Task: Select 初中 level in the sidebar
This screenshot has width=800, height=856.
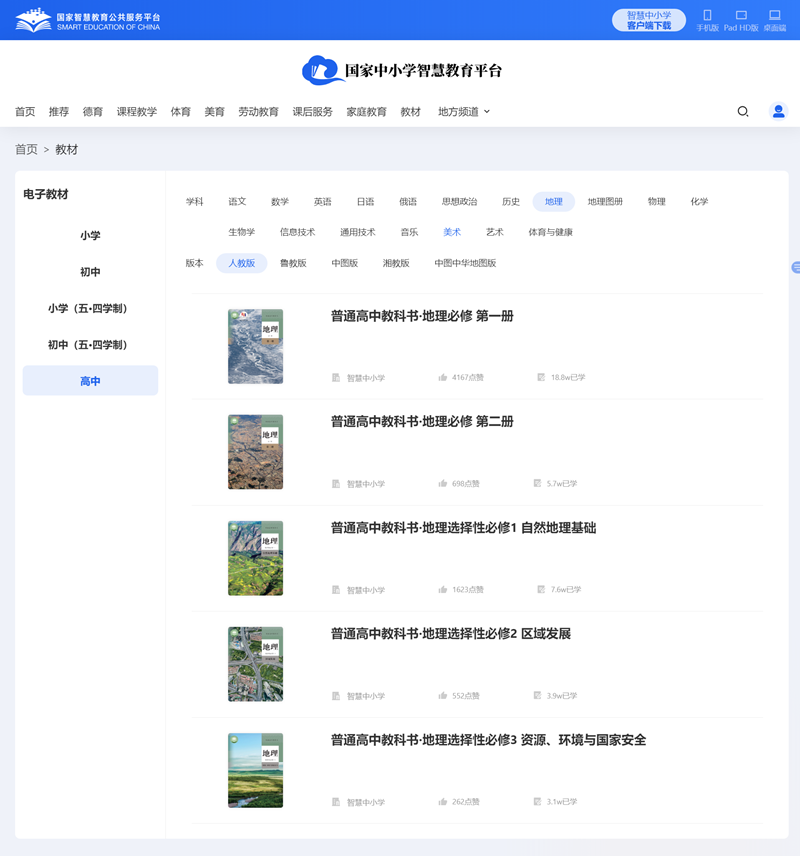Action: (90, 271)
